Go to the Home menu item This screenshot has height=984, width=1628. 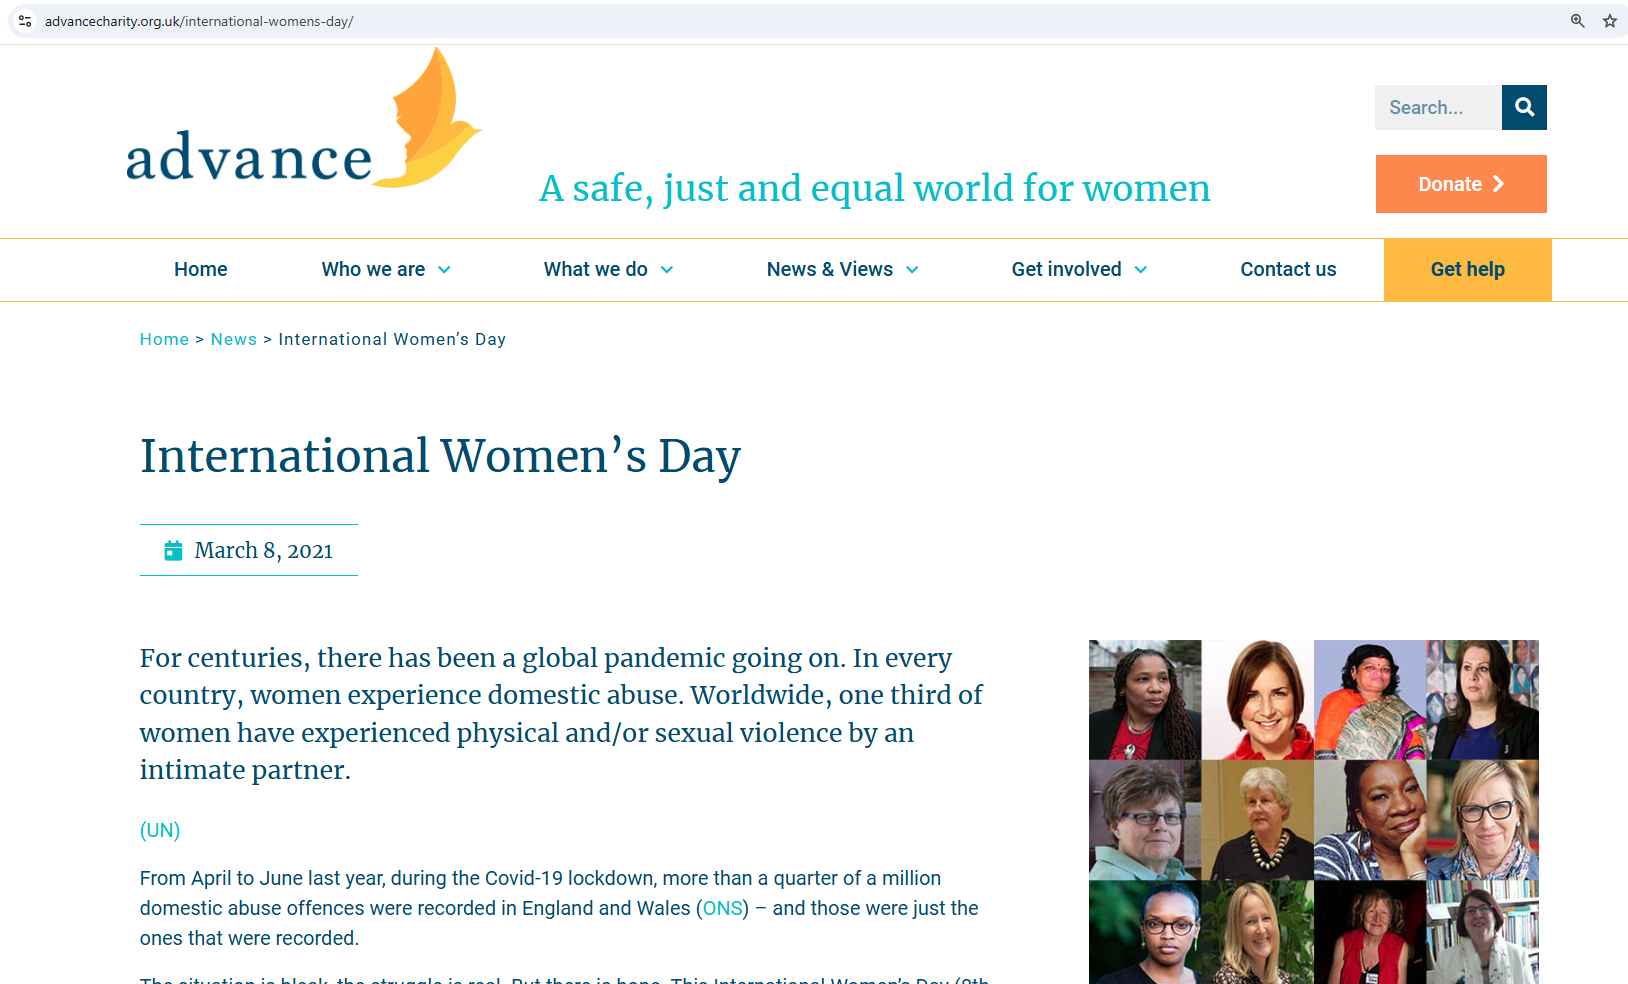(x=200, y=269)
